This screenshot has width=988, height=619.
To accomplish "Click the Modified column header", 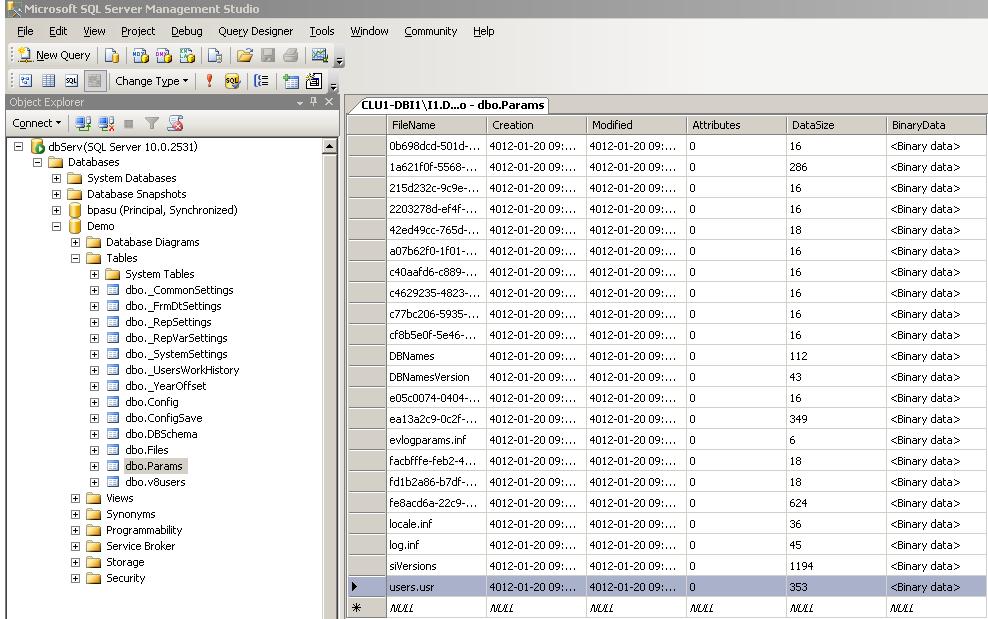I will click(x=636, y=125).
